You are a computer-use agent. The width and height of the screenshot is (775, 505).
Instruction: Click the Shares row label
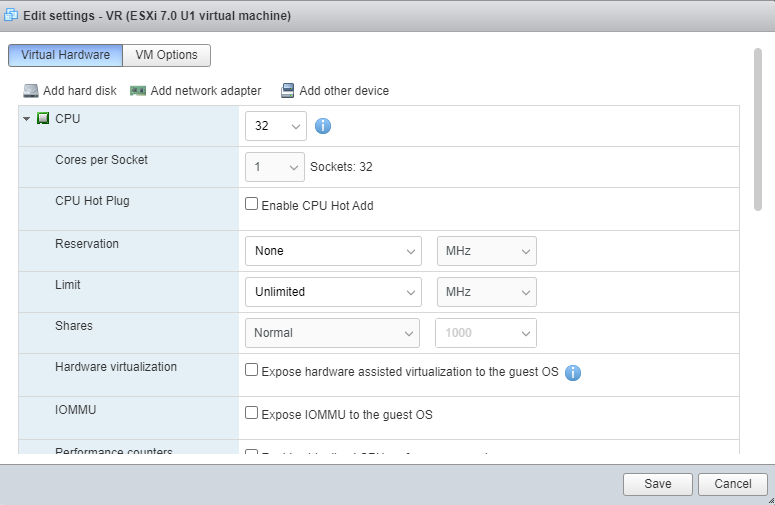click(74, 326)
